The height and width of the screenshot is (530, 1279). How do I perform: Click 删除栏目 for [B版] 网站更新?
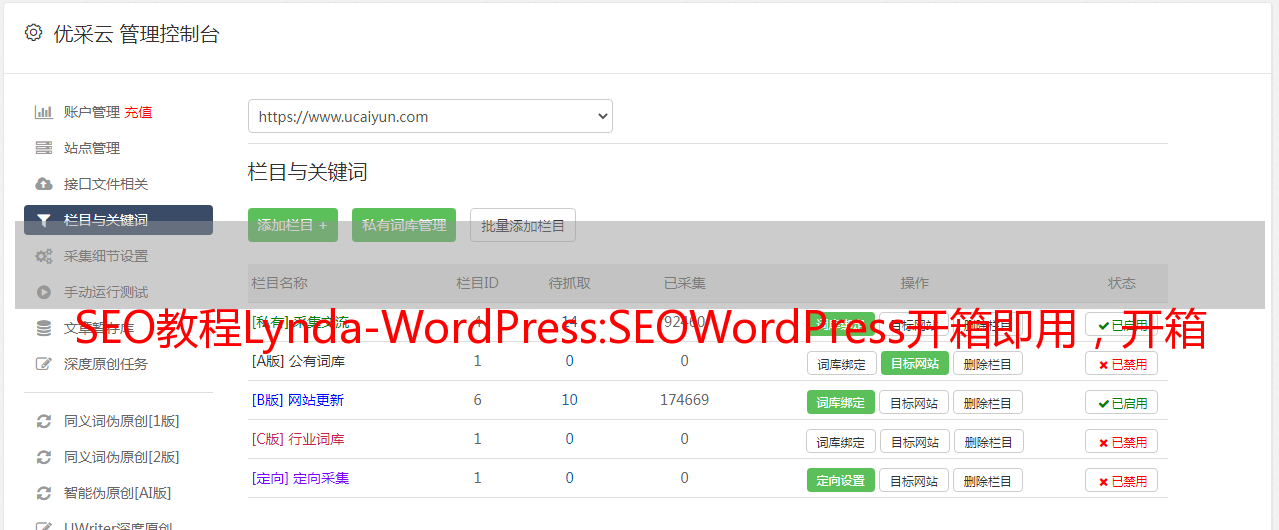988,402
